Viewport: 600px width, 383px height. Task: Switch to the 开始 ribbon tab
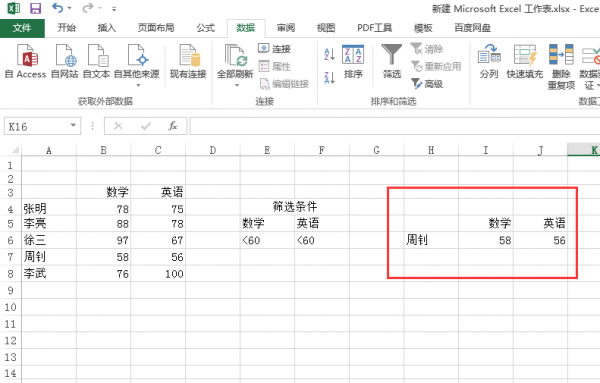click(x=67, y=28)
